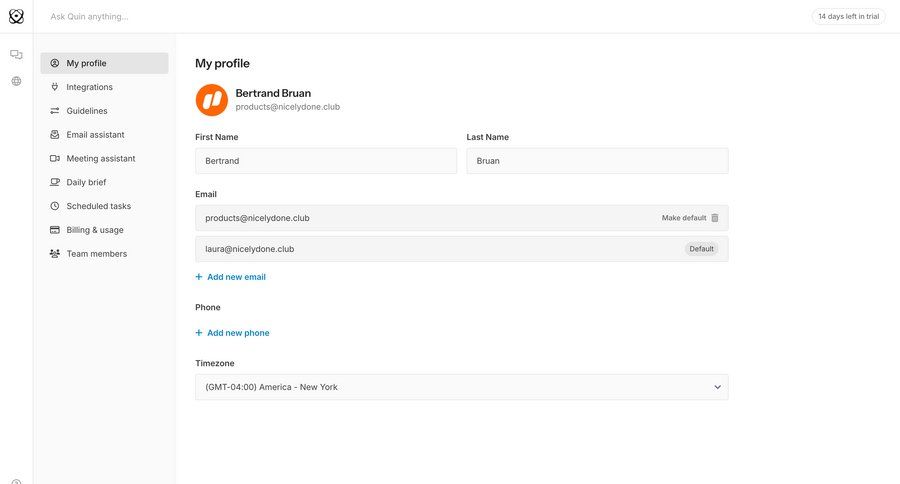Go to Guidelines section

click(87, 111)
